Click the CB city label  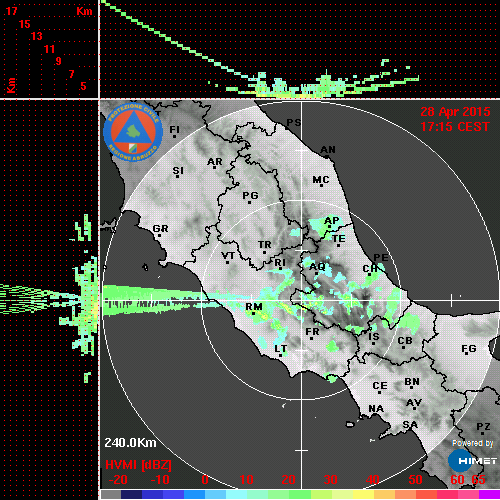click(405, 341)
